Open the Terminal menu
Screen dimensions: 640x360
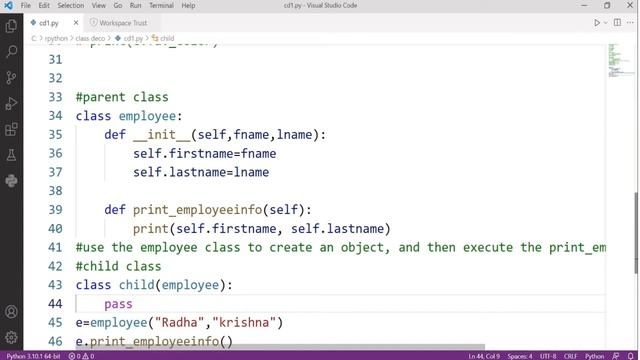coord(161,5)
